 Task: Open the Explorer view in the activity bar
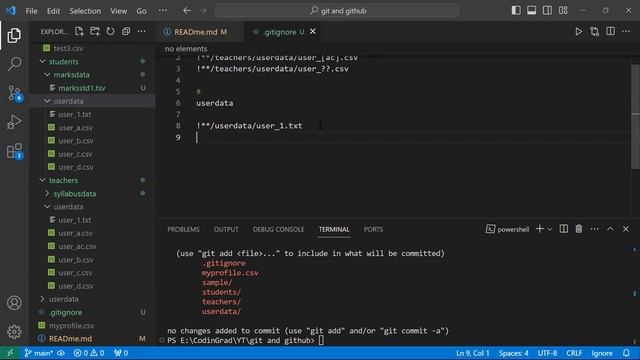14,36
